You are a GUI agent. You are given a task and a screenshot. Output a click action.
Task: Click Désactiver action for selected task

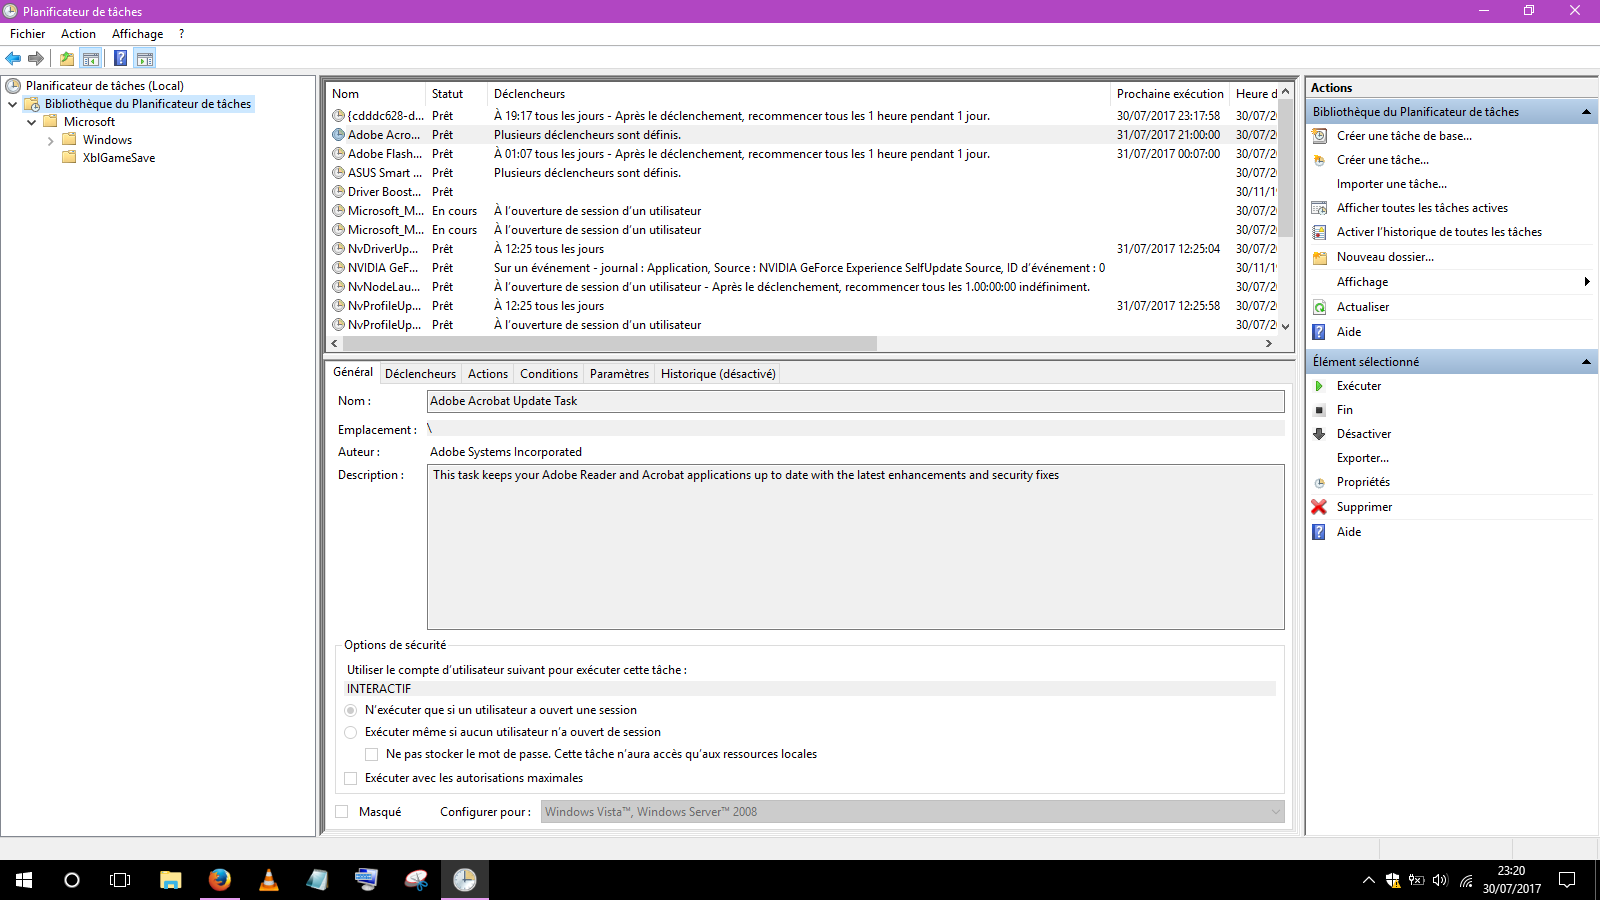coord(1364,434)
